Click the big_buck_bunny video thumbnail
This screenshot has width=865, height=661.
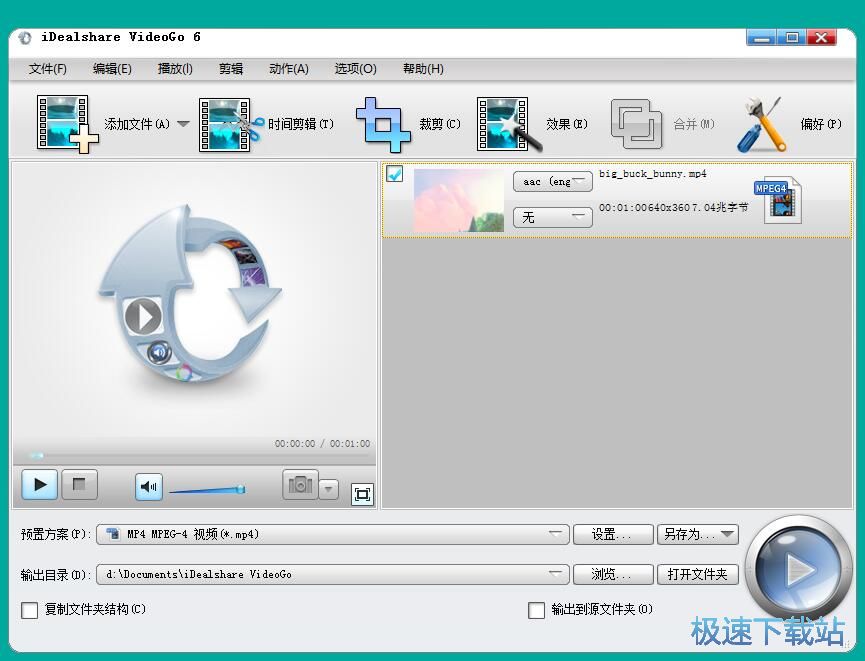point(458,200)
